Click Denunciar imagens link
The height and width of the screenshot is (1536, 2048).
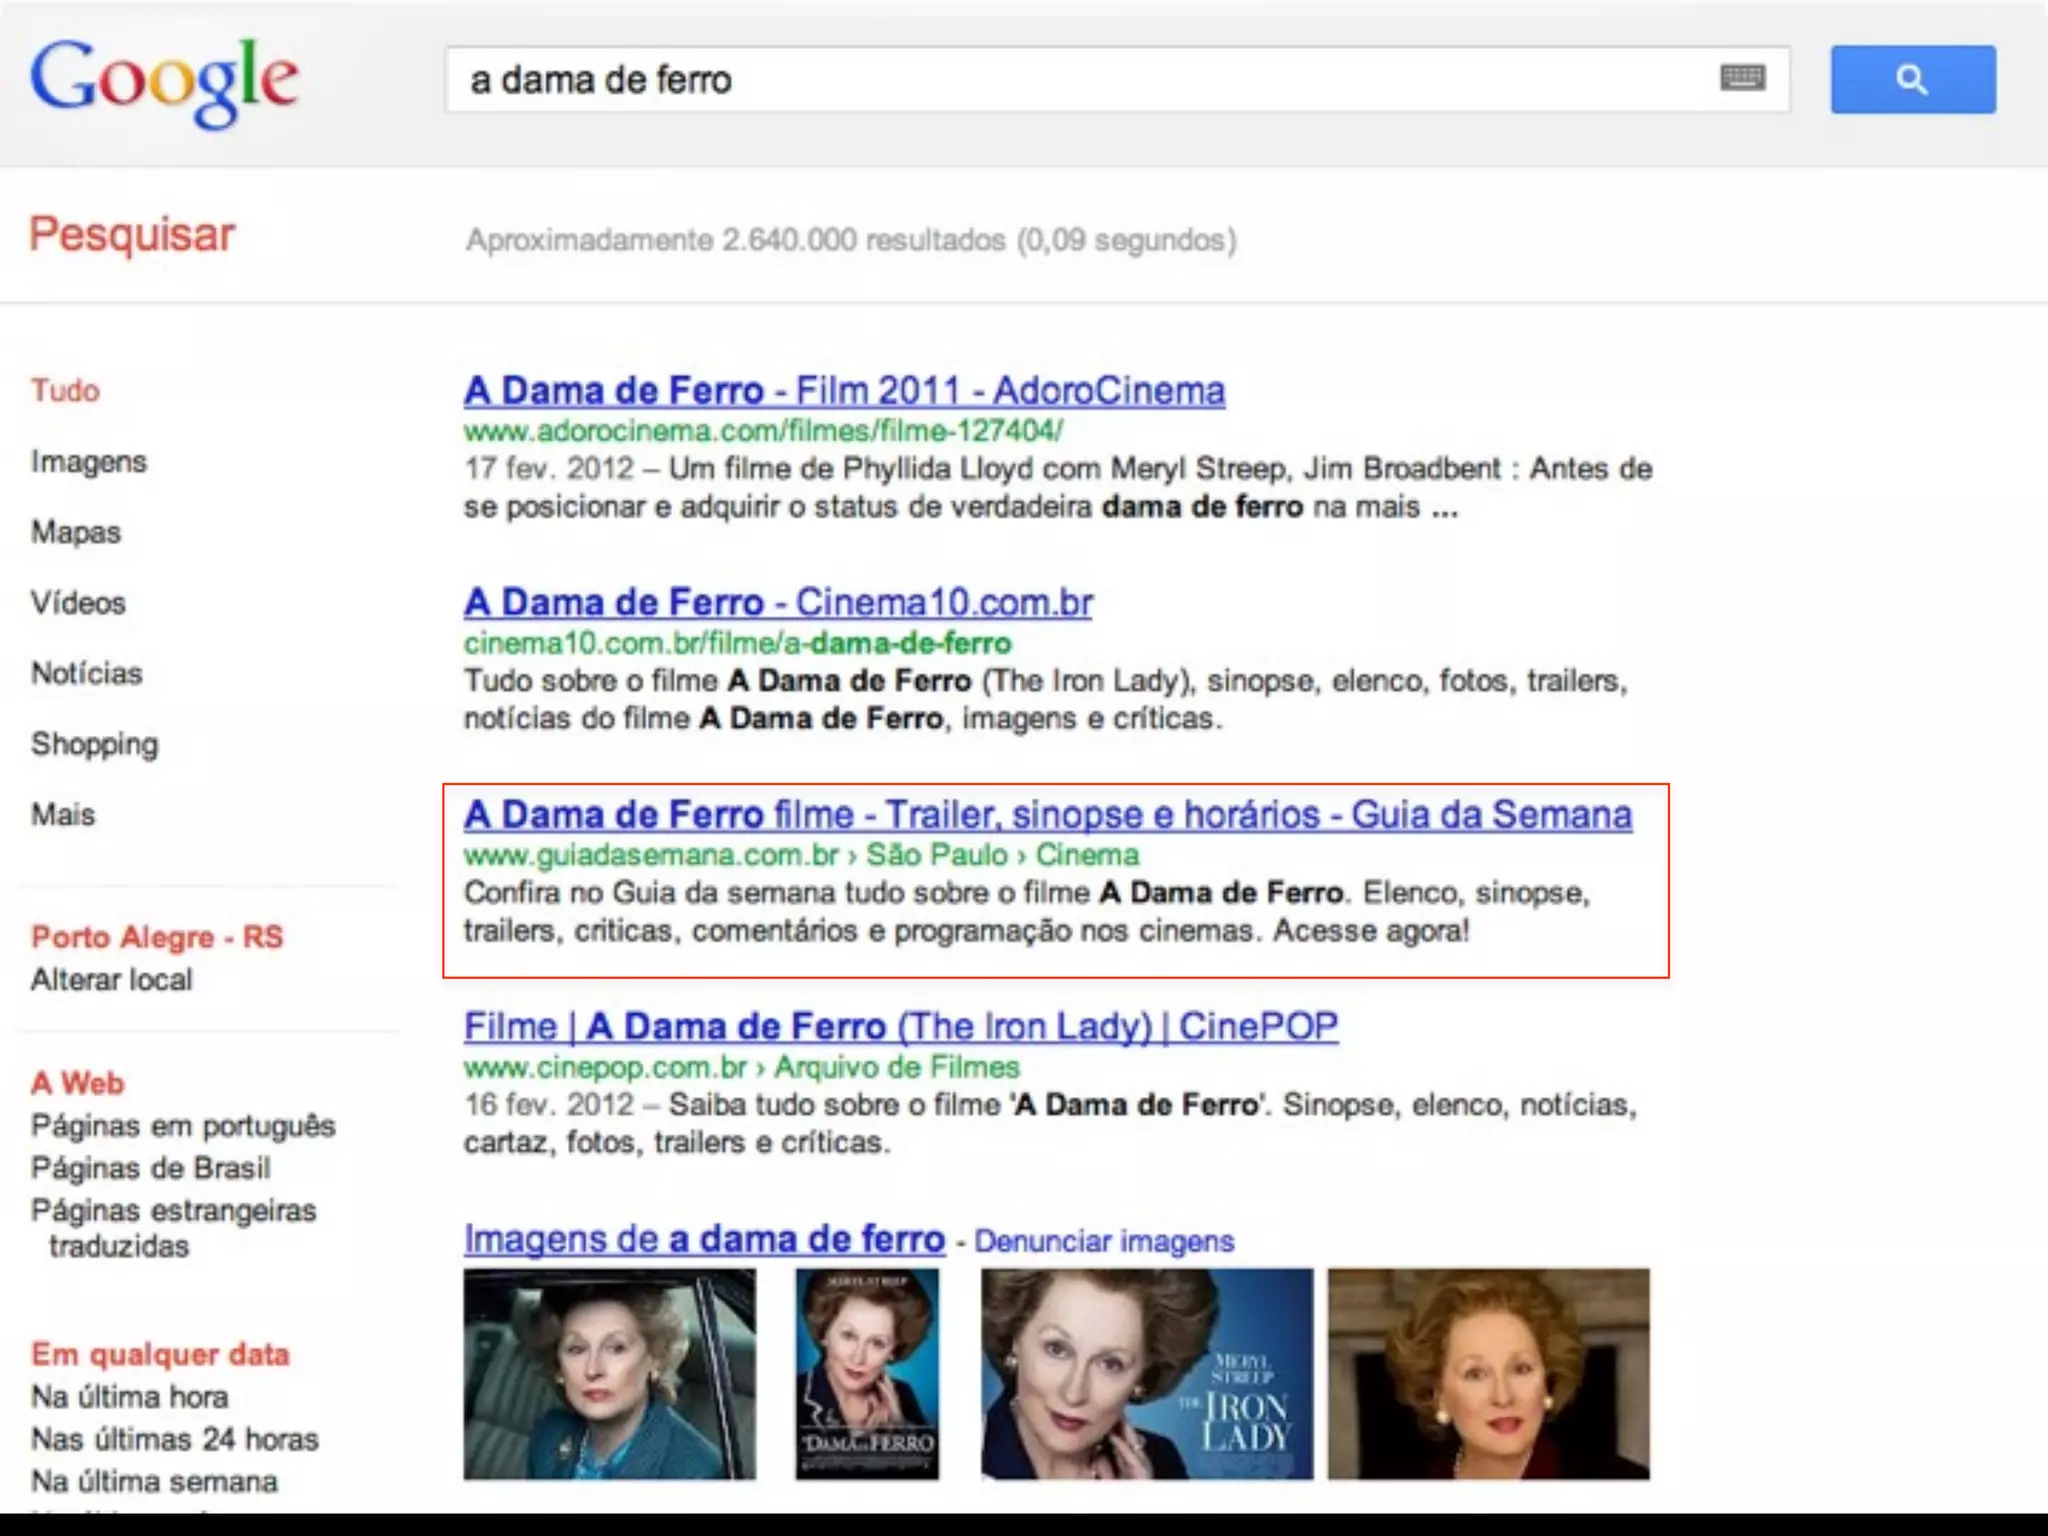(1104, 1241)
